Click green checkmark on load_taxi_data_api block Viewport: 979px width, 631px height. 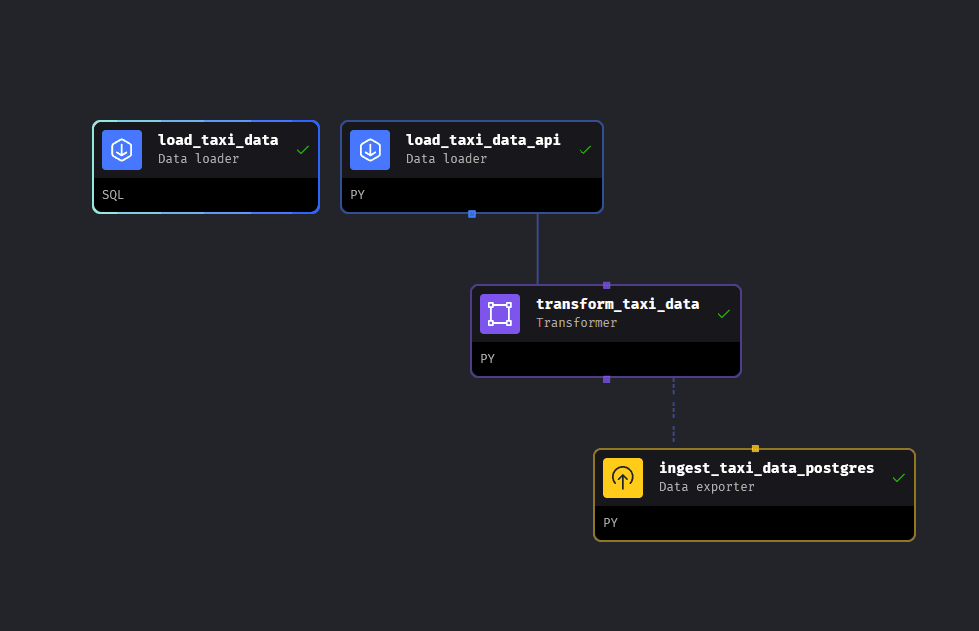[586, 150]
